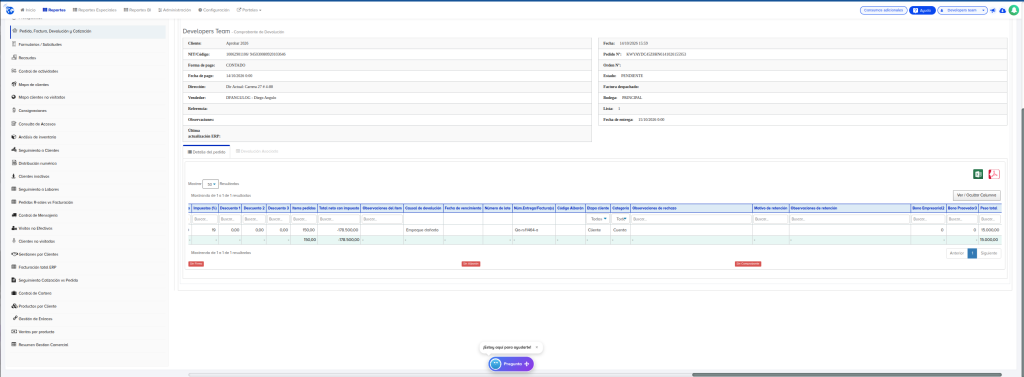The width and height of the screenshot is (1024, 377).
Task: Click the Recaudos sidebar icon
Action: tap(14, 57)
